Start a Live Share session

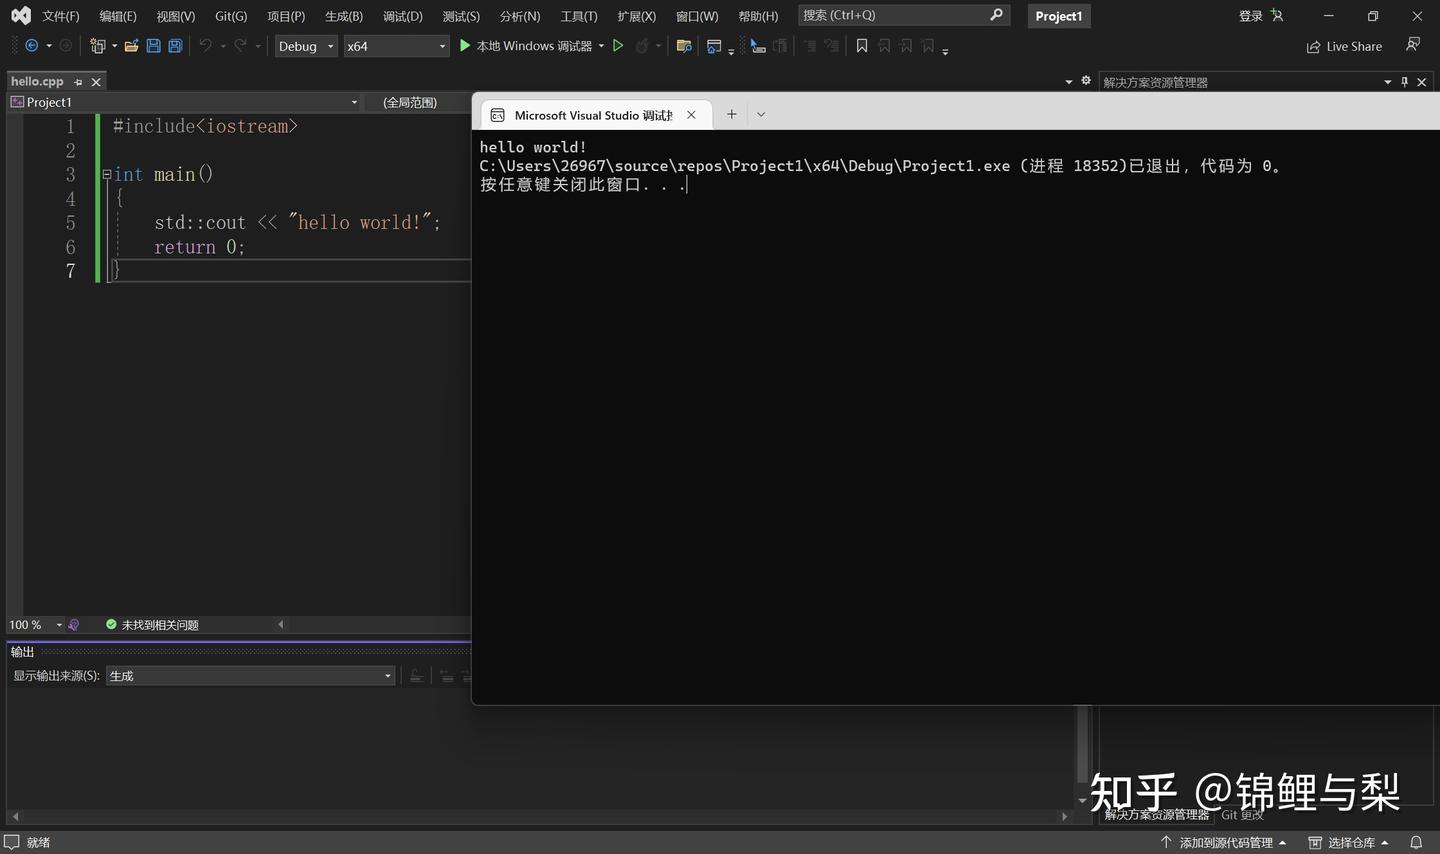pyautogui.click(x=1344, y=46)
